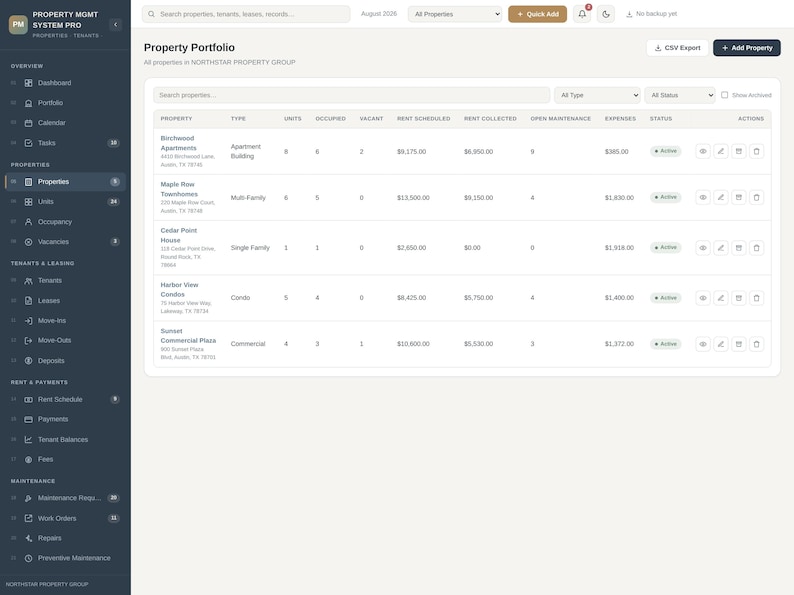Open Move-Ins sidebar item
Viewport: 794px width, 595px height.
click(65, 321)
